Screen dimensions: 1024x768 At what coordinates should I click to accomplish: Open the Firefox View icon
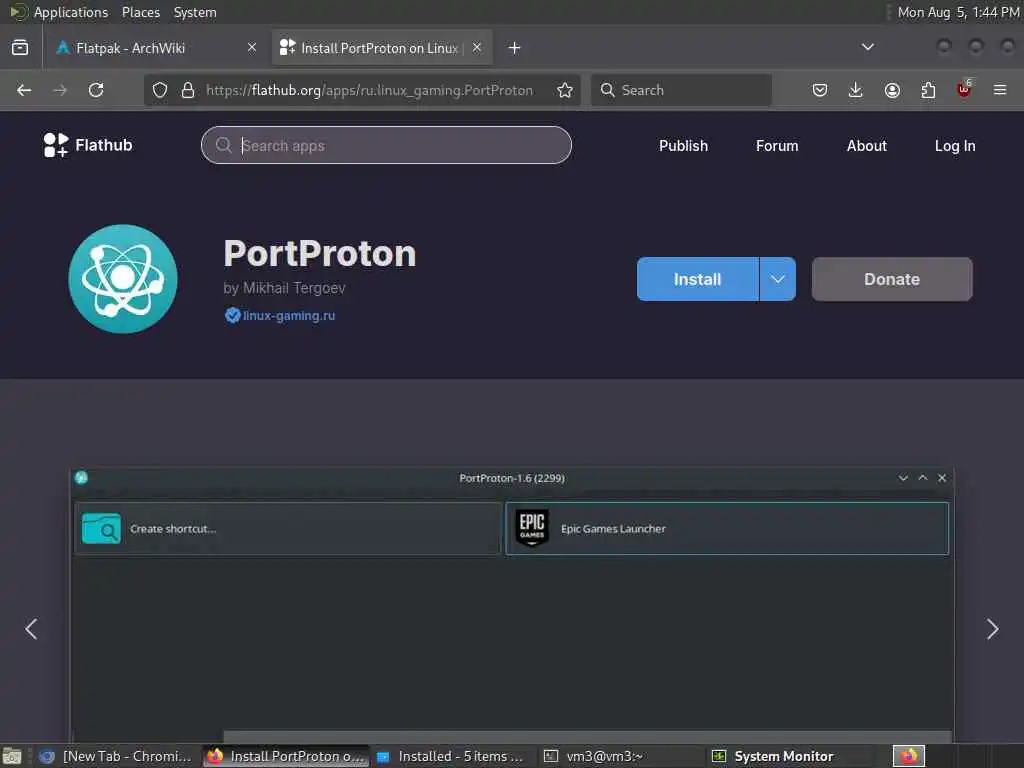tap(20, 48)
